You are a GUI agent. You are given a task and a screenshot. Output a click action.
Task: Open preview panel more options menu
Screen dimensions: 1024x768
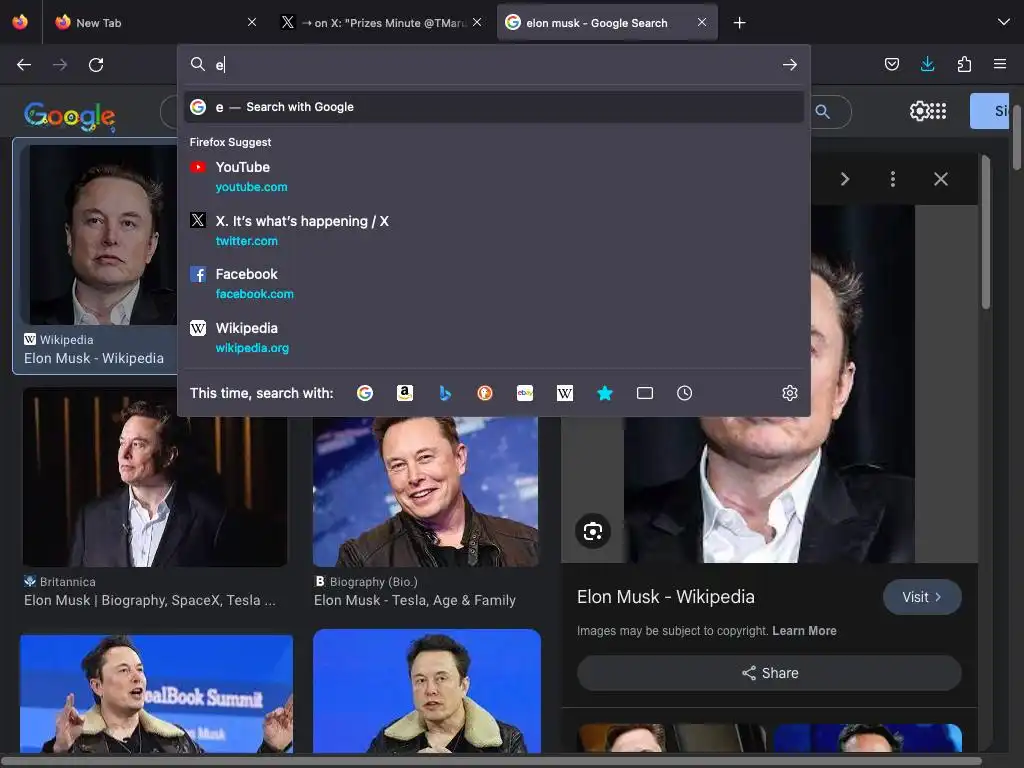[893, 179]
